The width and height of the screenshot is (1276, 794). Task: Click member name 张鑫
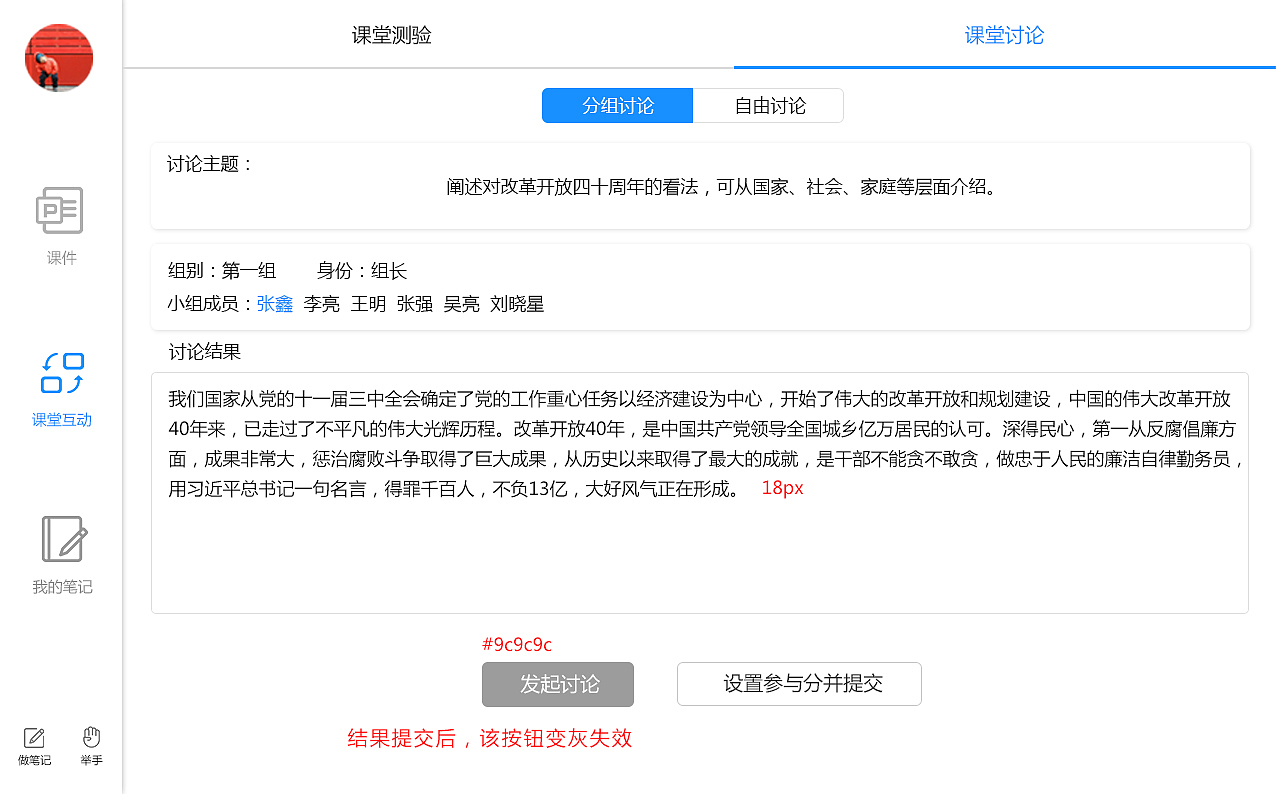pos(274,304)
